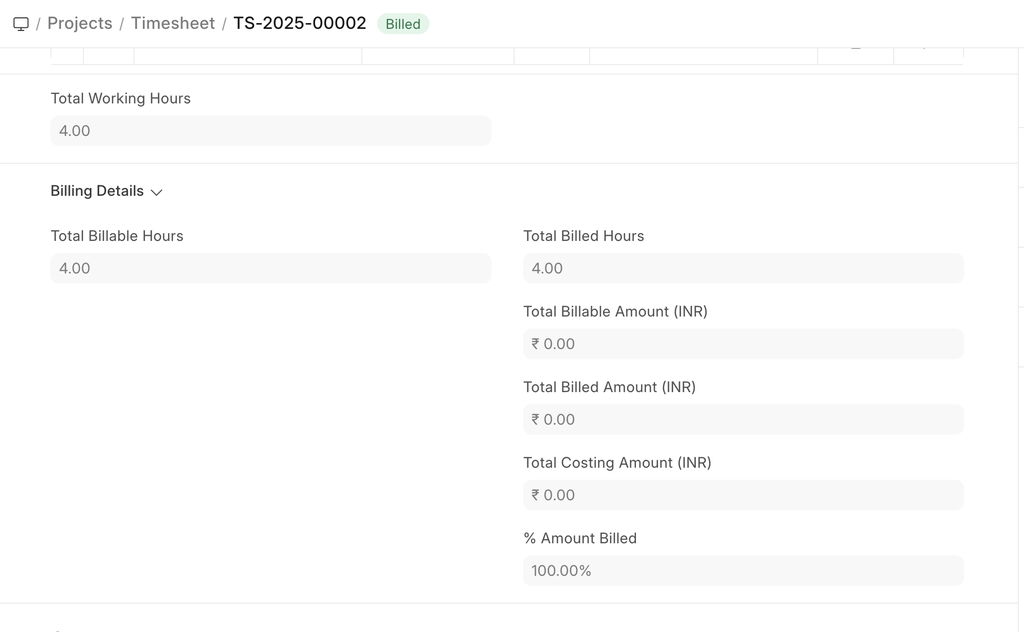Click the Total Billable Amount (INR) label
Viewport: 1024px width, 632px height.
(x=615, y=312)
